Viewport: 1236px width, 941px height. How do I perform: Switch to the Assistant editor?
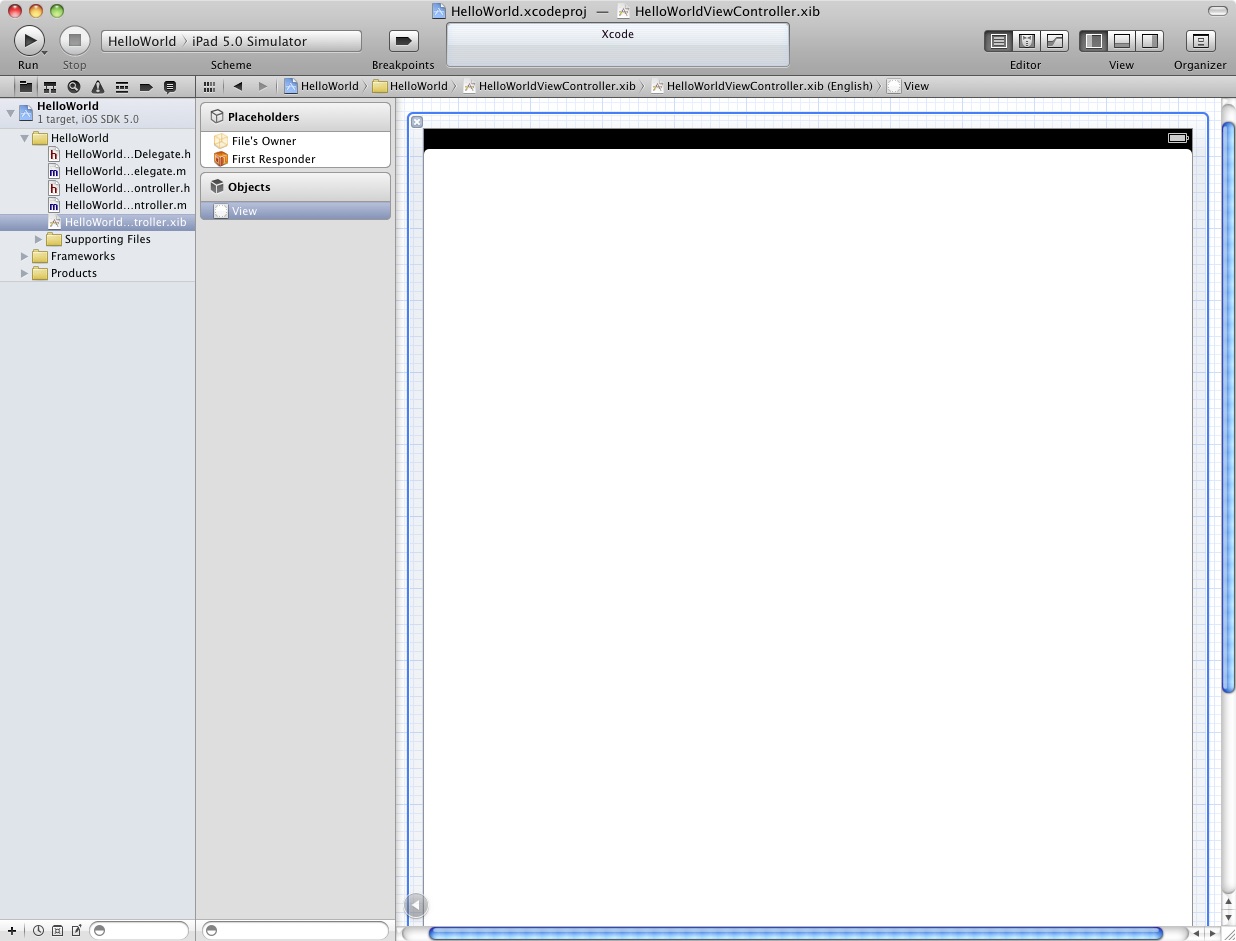coord(1026,41)
